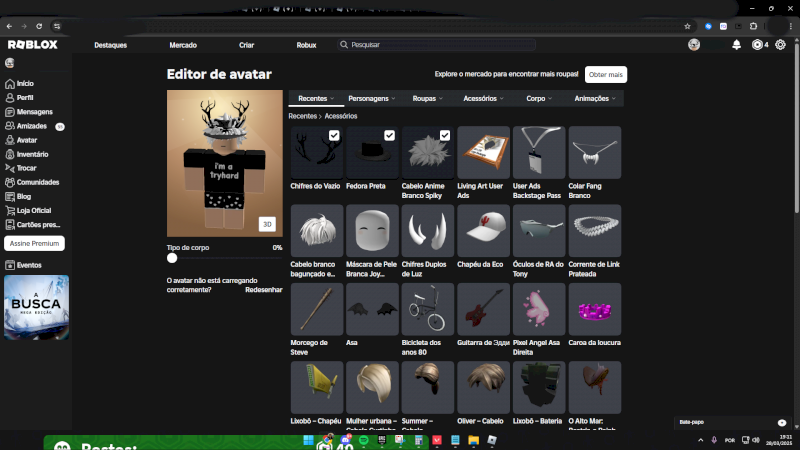Open Cartões pres... in the sidebar
The image size is (800, 450).
pyautogui.click(x=33, y=224)
